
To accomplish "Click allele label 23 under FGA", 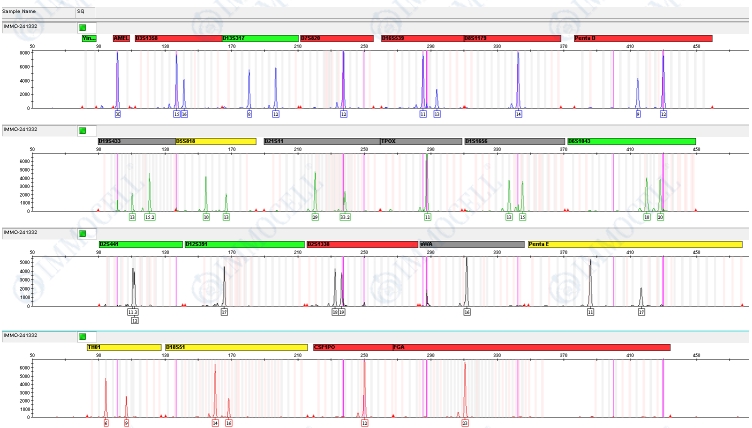I will pyautogui.click(x=465, y=423).
